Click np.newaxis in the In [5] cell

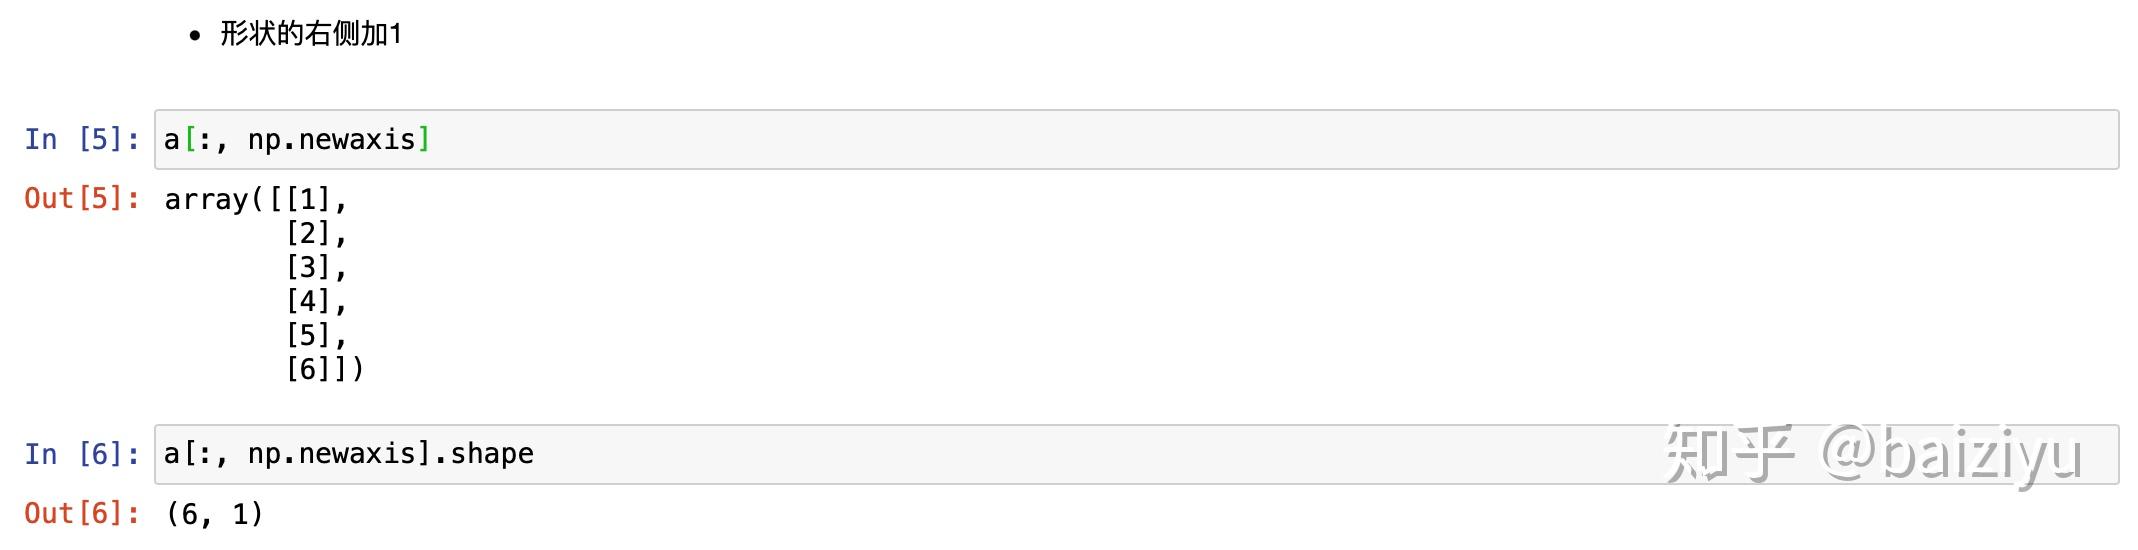[332, 140]
